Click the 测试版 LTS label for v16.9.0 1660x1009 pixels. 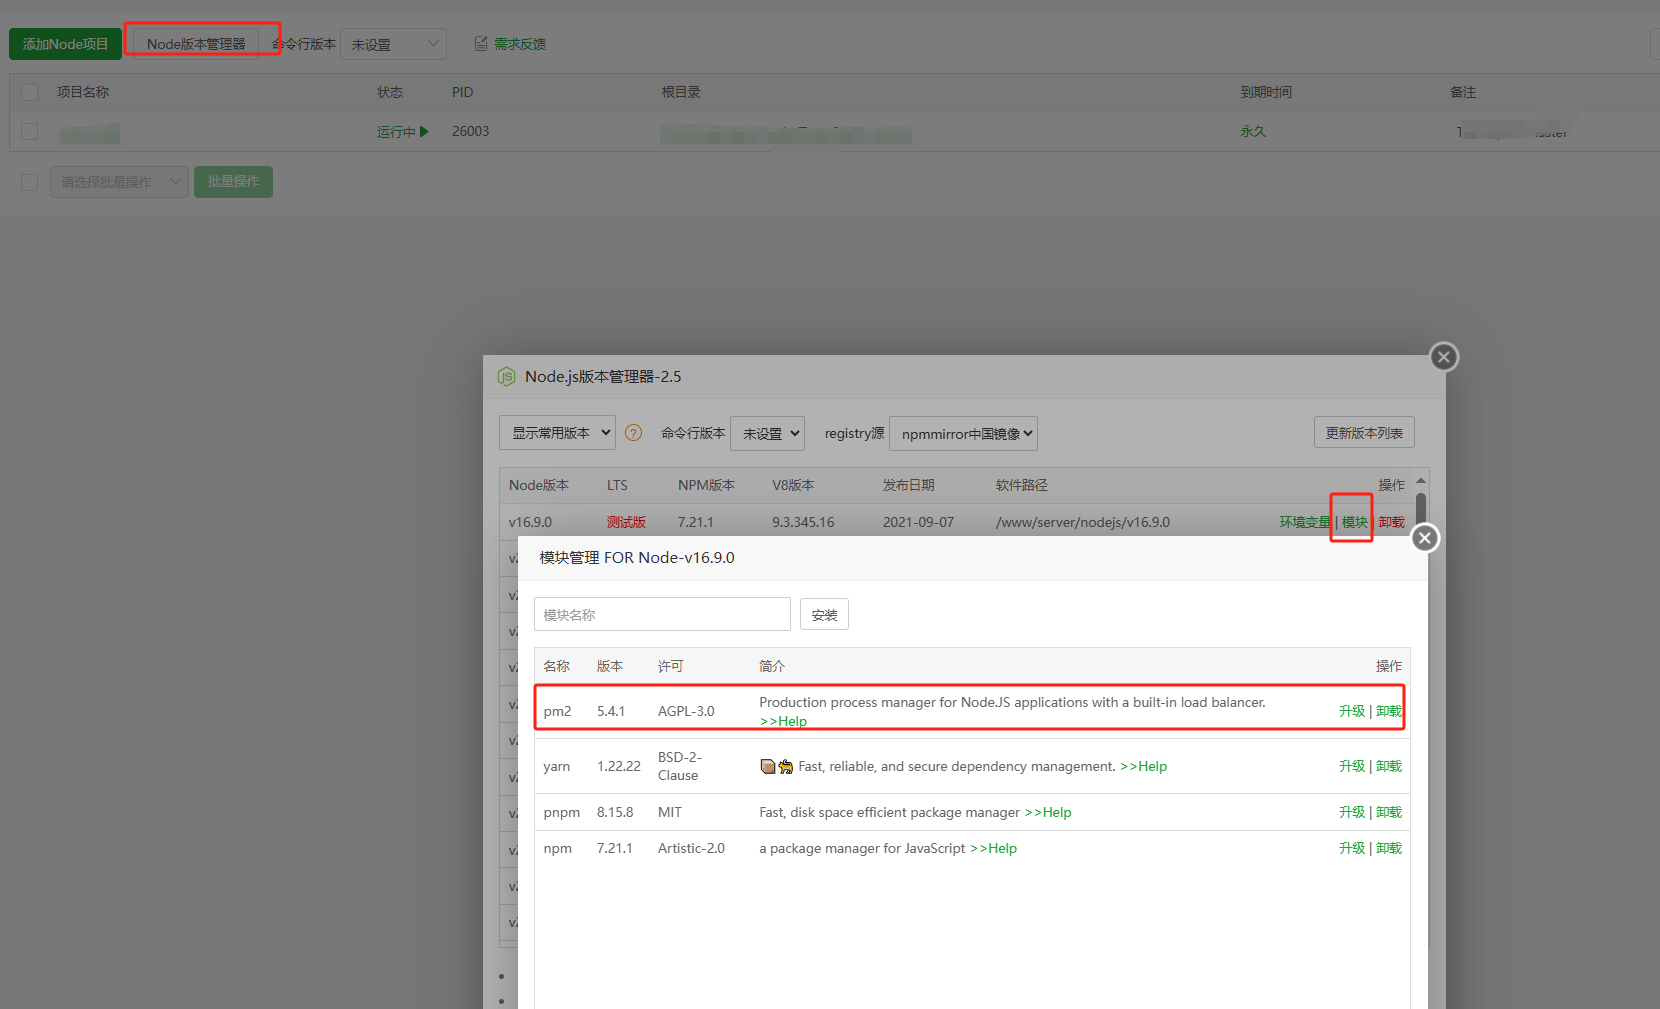point(626,522)
